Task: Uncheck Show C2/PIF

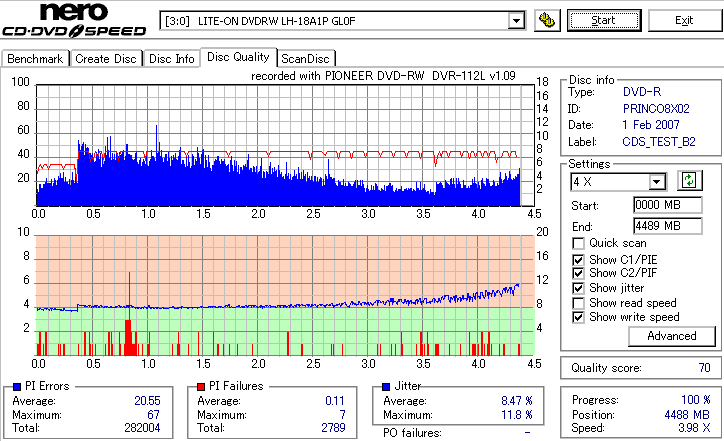Action: pos(578,273)
